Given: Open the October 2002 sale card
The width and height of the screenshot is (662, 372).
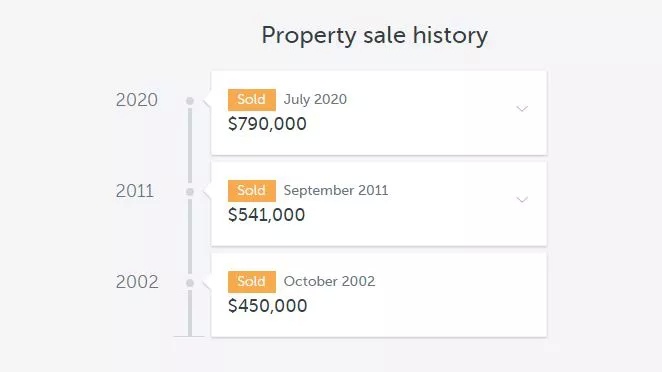Looking at the screenshot, I should (379, 295).
